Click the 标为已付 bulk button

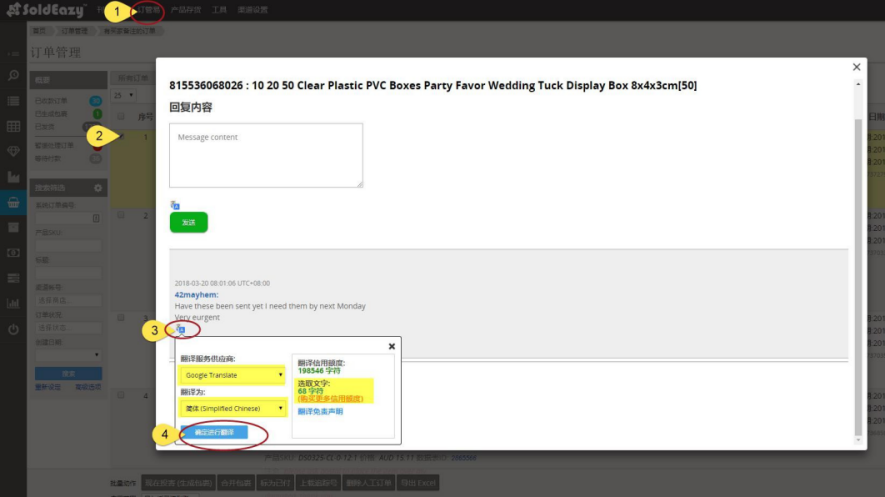275,483
